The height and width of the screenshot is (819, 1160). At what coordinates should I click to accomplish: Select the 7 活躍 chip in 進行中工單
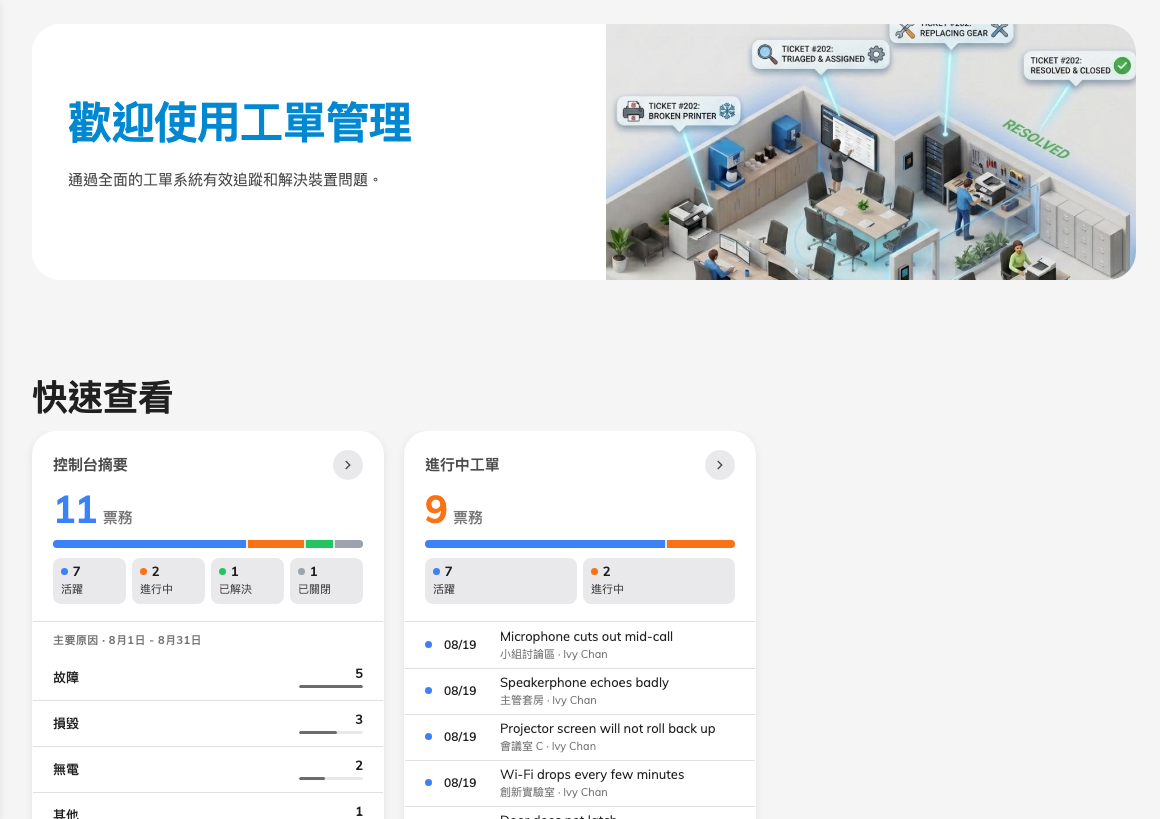tap(501, 581)
